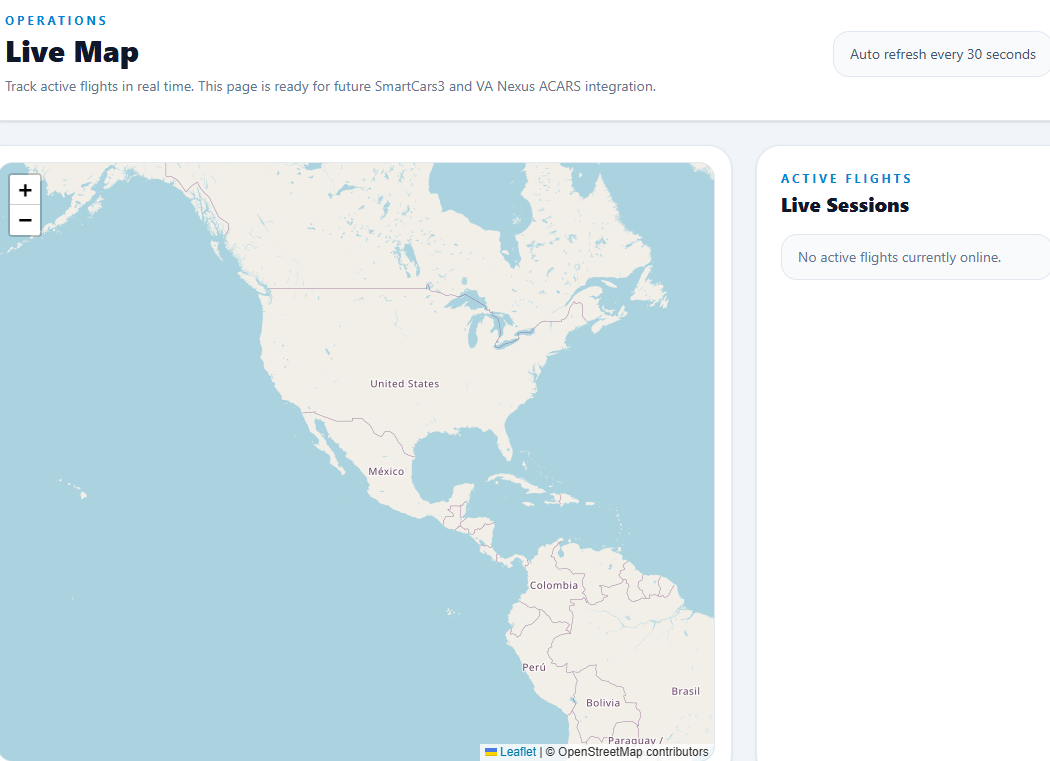Image resolution: width=1050 pixels, height=761 pixels.
Task: Click the Ukraine flag icon beside Leaflet
Action: pos(491,752)
